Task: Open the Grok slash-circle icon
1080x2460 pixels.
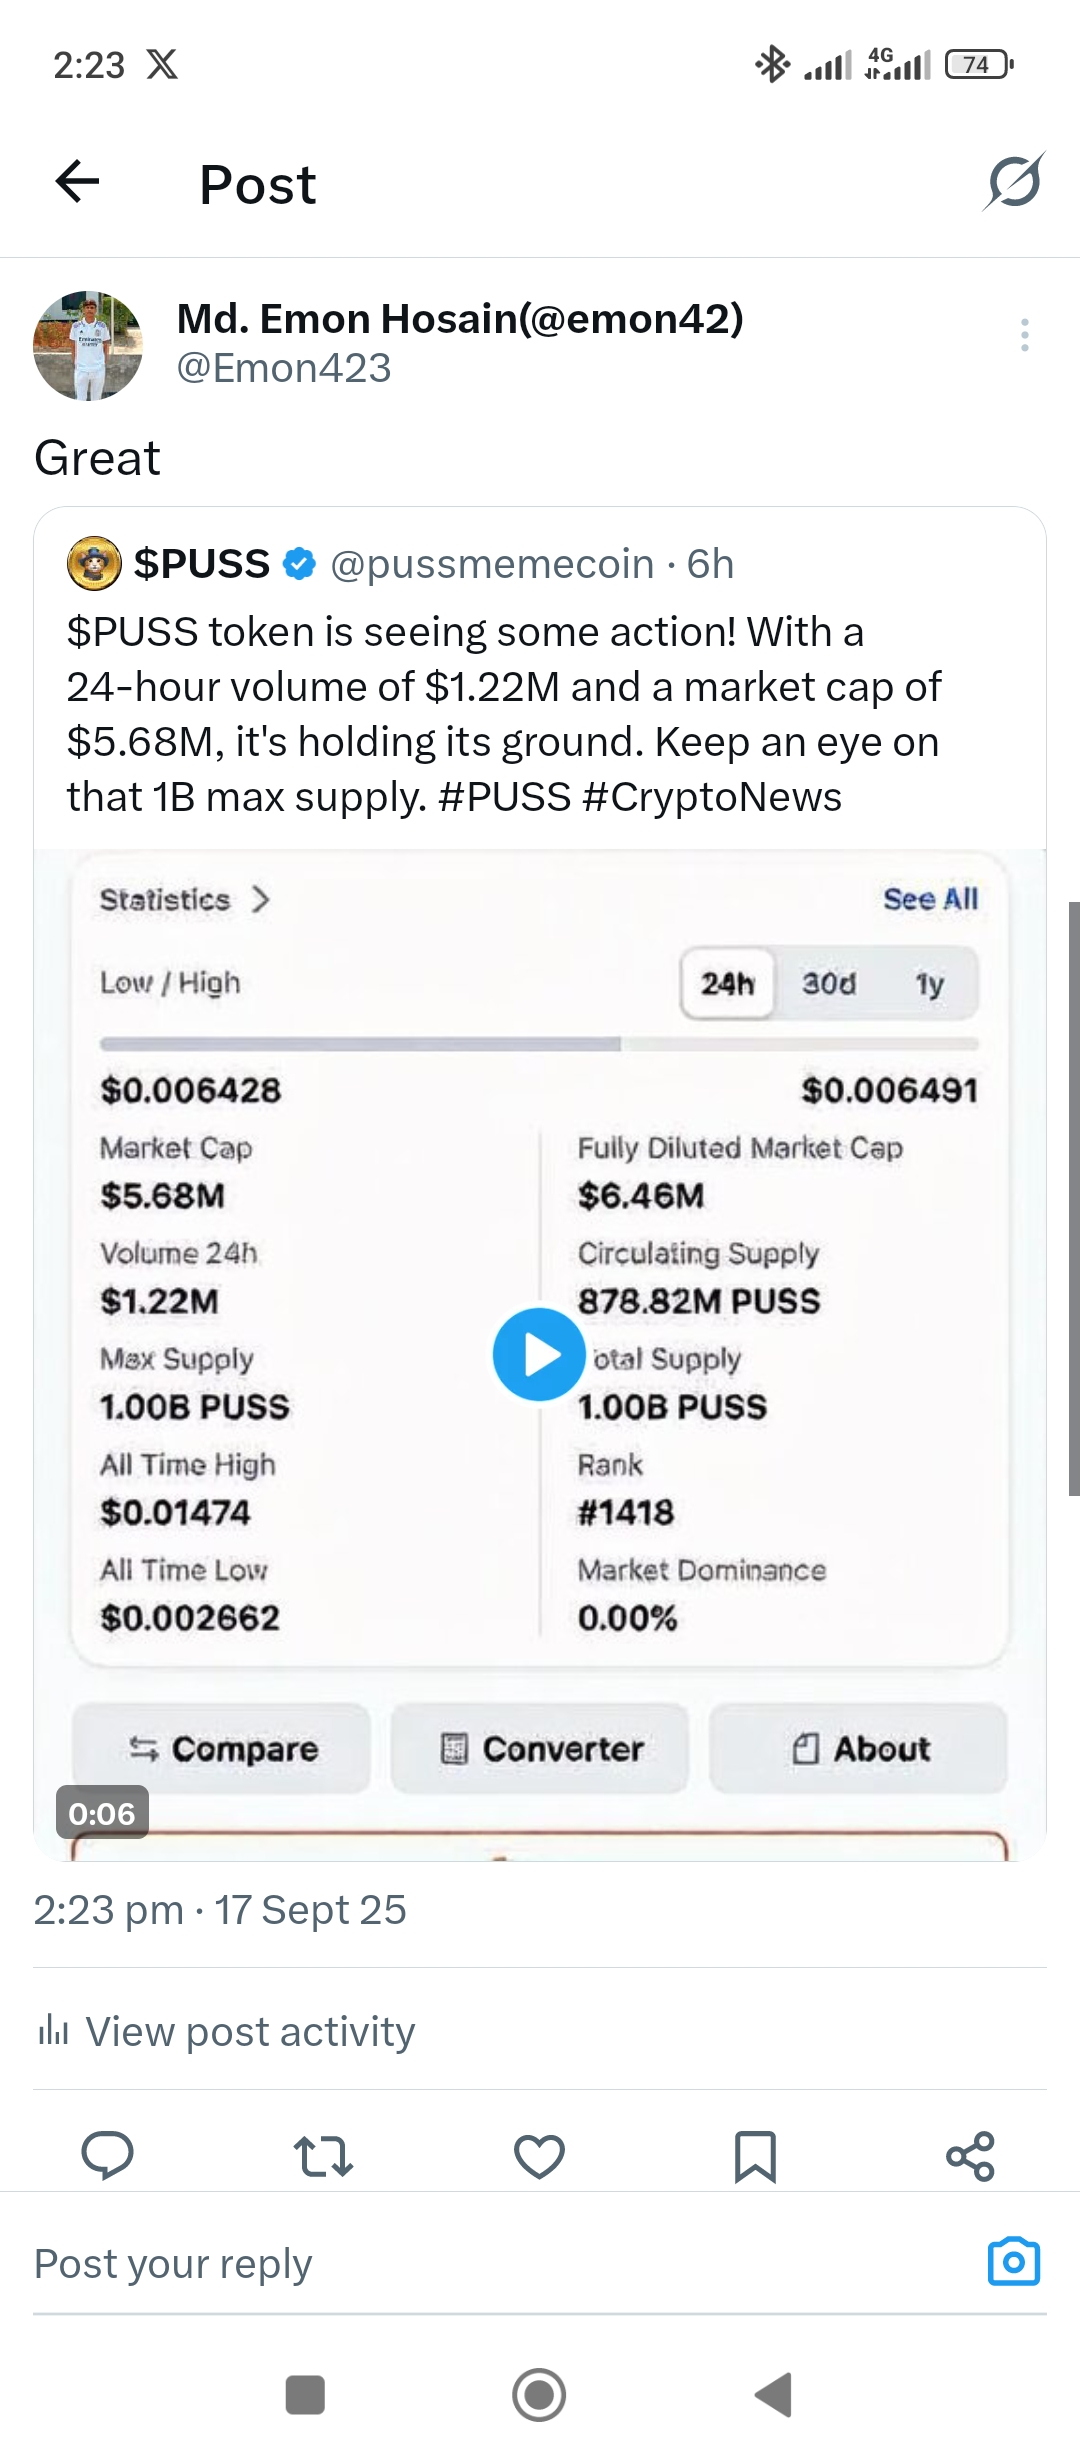Action: click(x=1014, y=182)
